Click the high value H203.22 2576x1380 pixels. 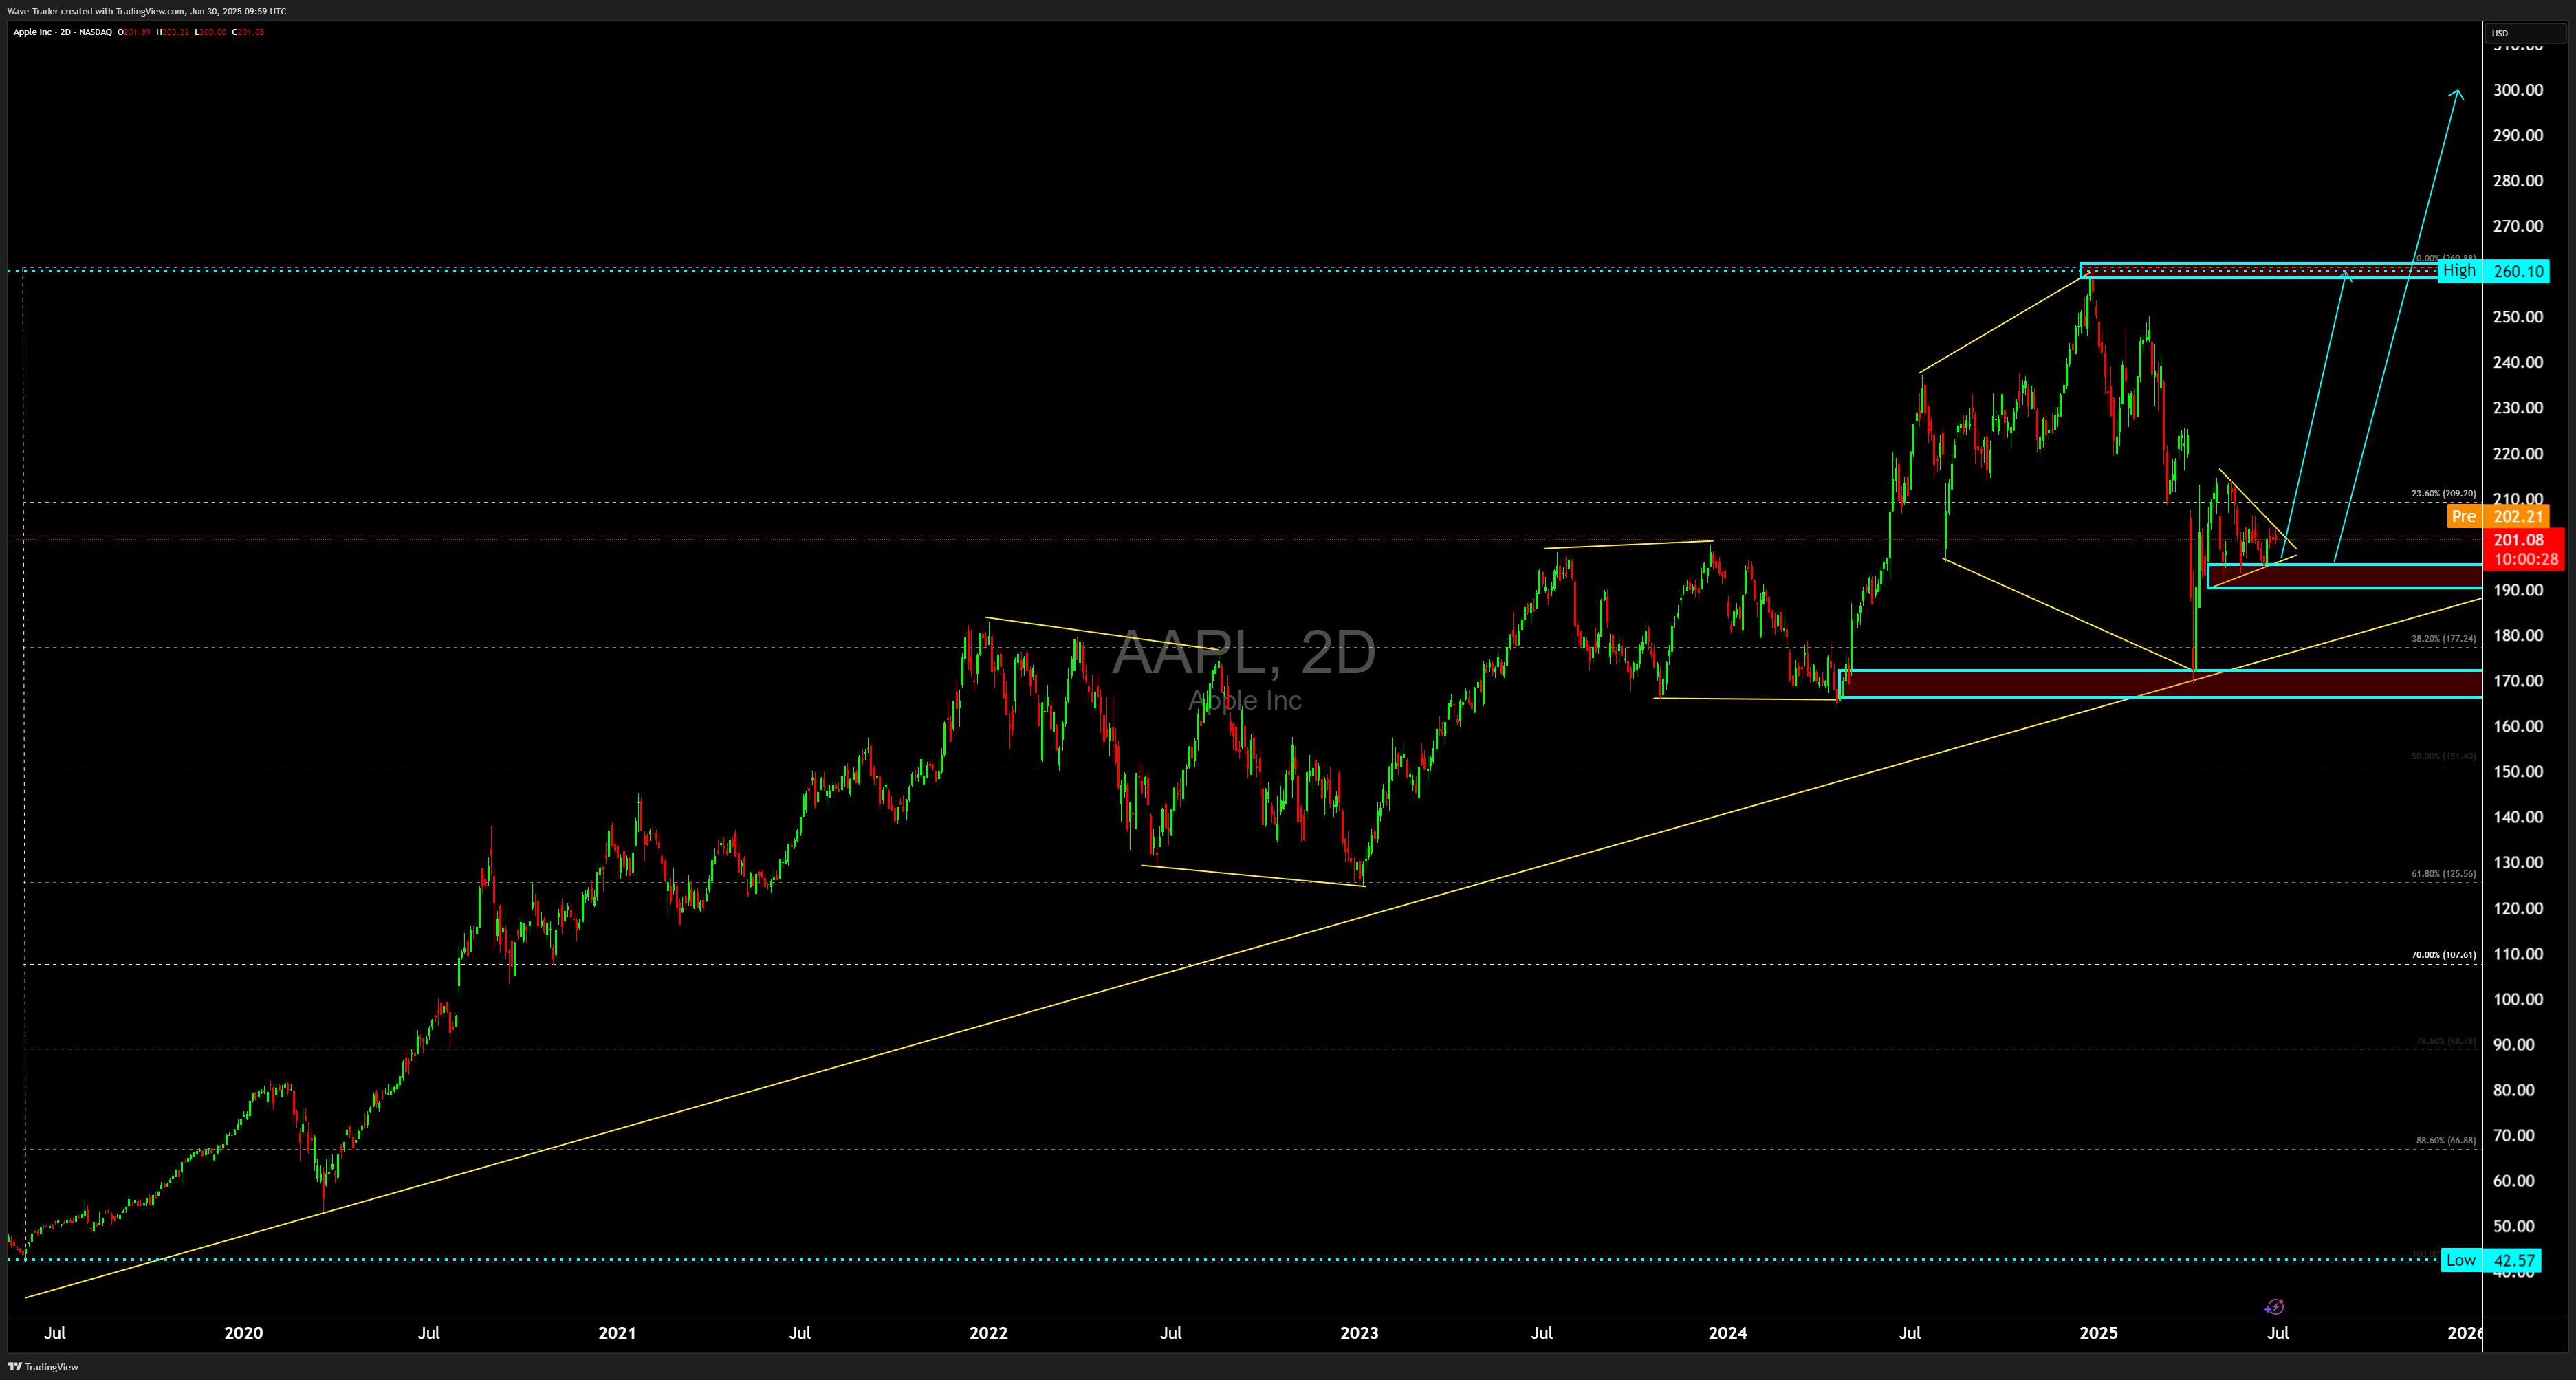pyautogui.click(x=172, y=32)
